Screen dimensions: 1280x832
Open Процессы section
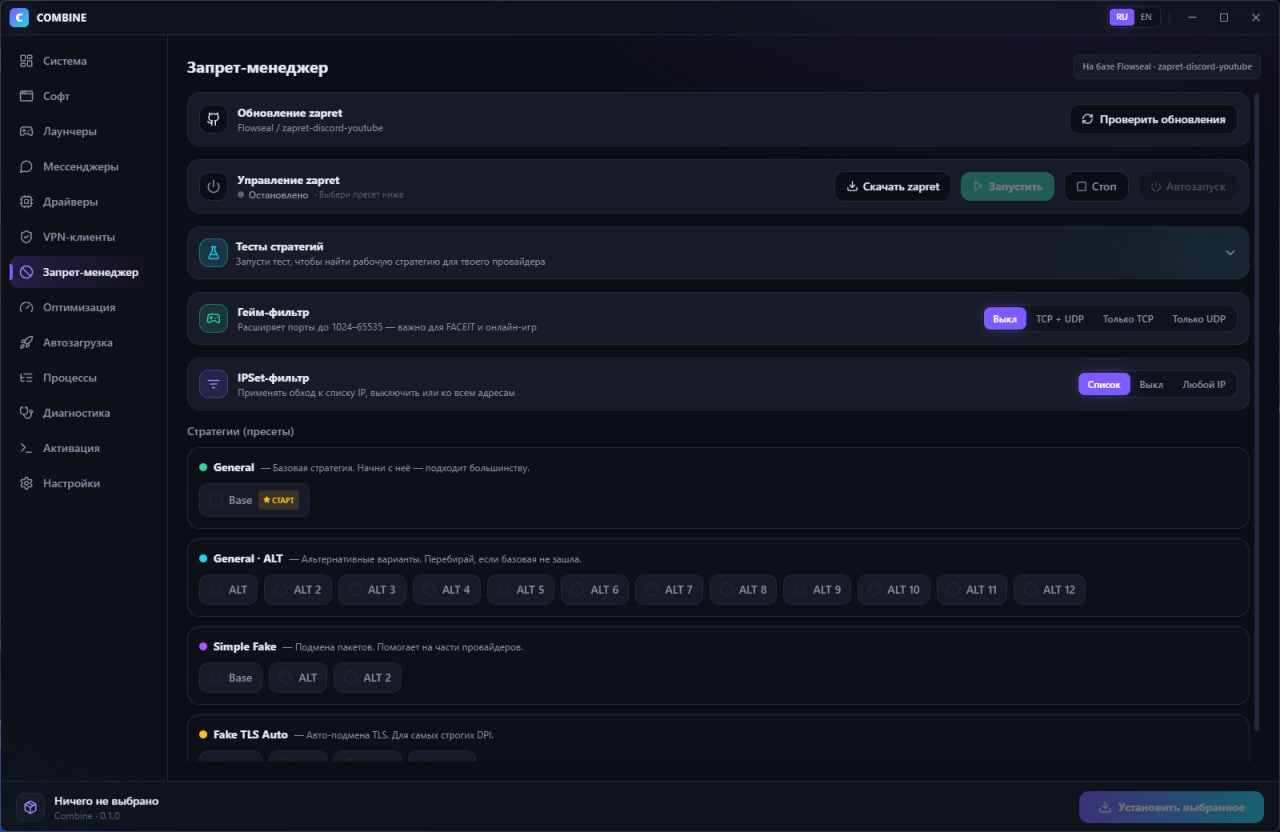(83, 378)
